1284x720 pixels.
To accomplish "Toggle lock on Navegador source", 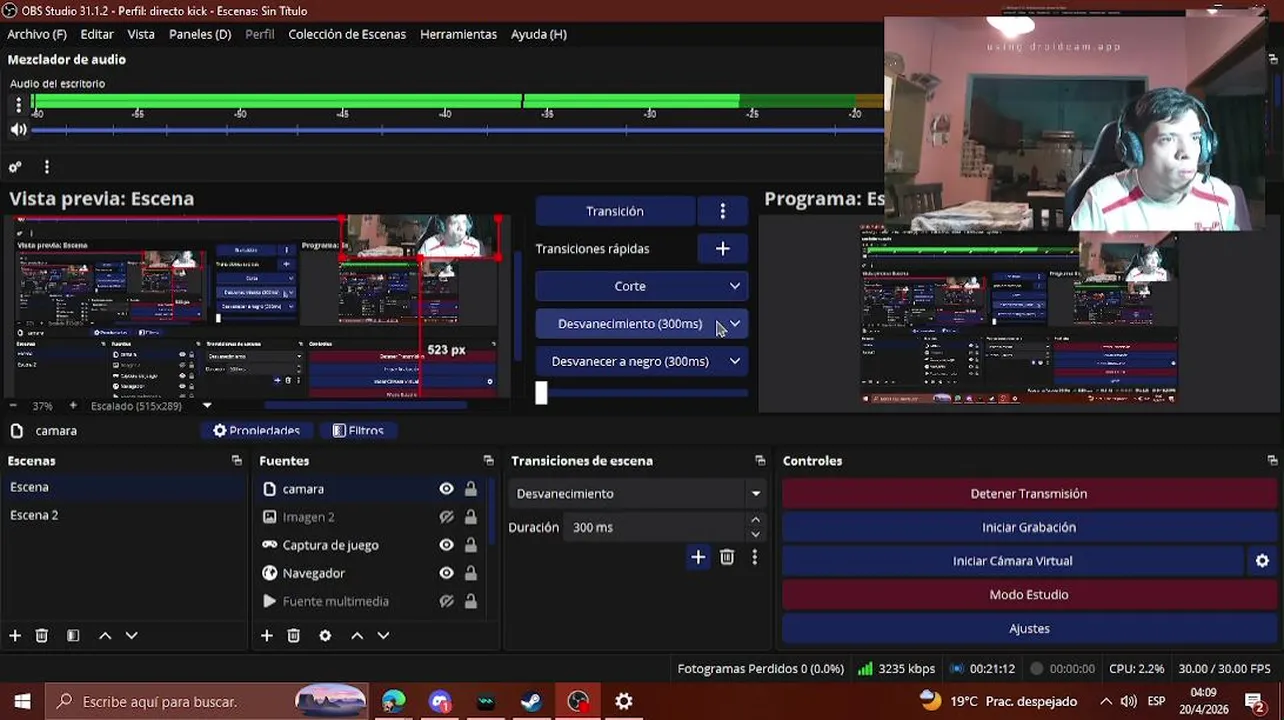I will [470, 573].
